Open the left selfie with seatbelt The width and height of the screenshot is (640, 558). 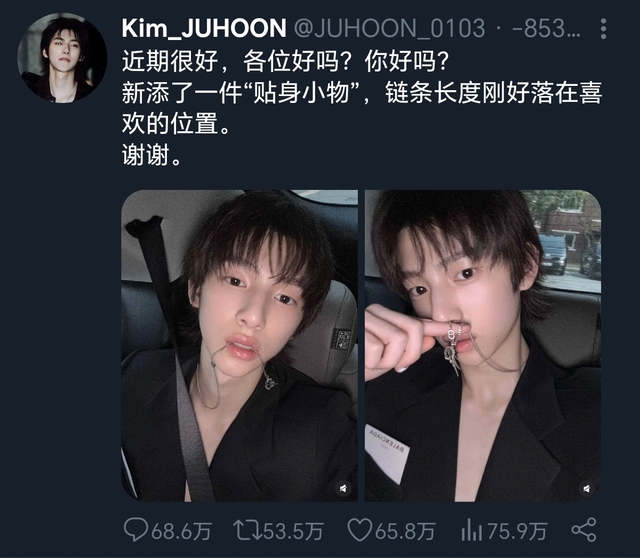pyautogui.click(x=240, y=346)
